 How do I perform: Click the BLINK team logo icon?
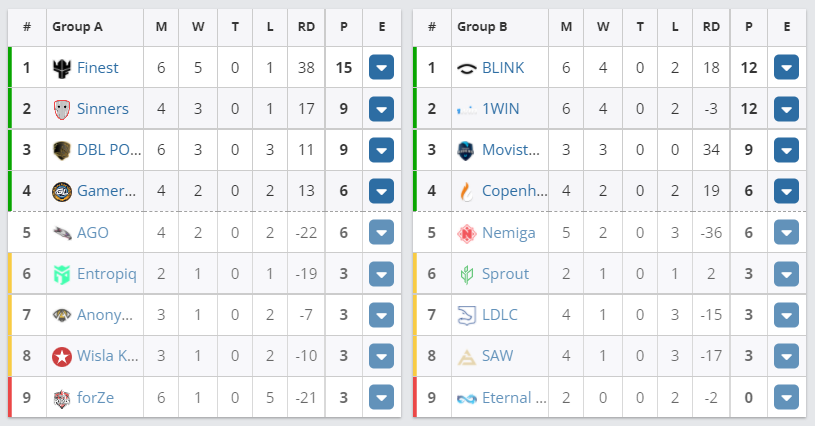tap(467, 68)
